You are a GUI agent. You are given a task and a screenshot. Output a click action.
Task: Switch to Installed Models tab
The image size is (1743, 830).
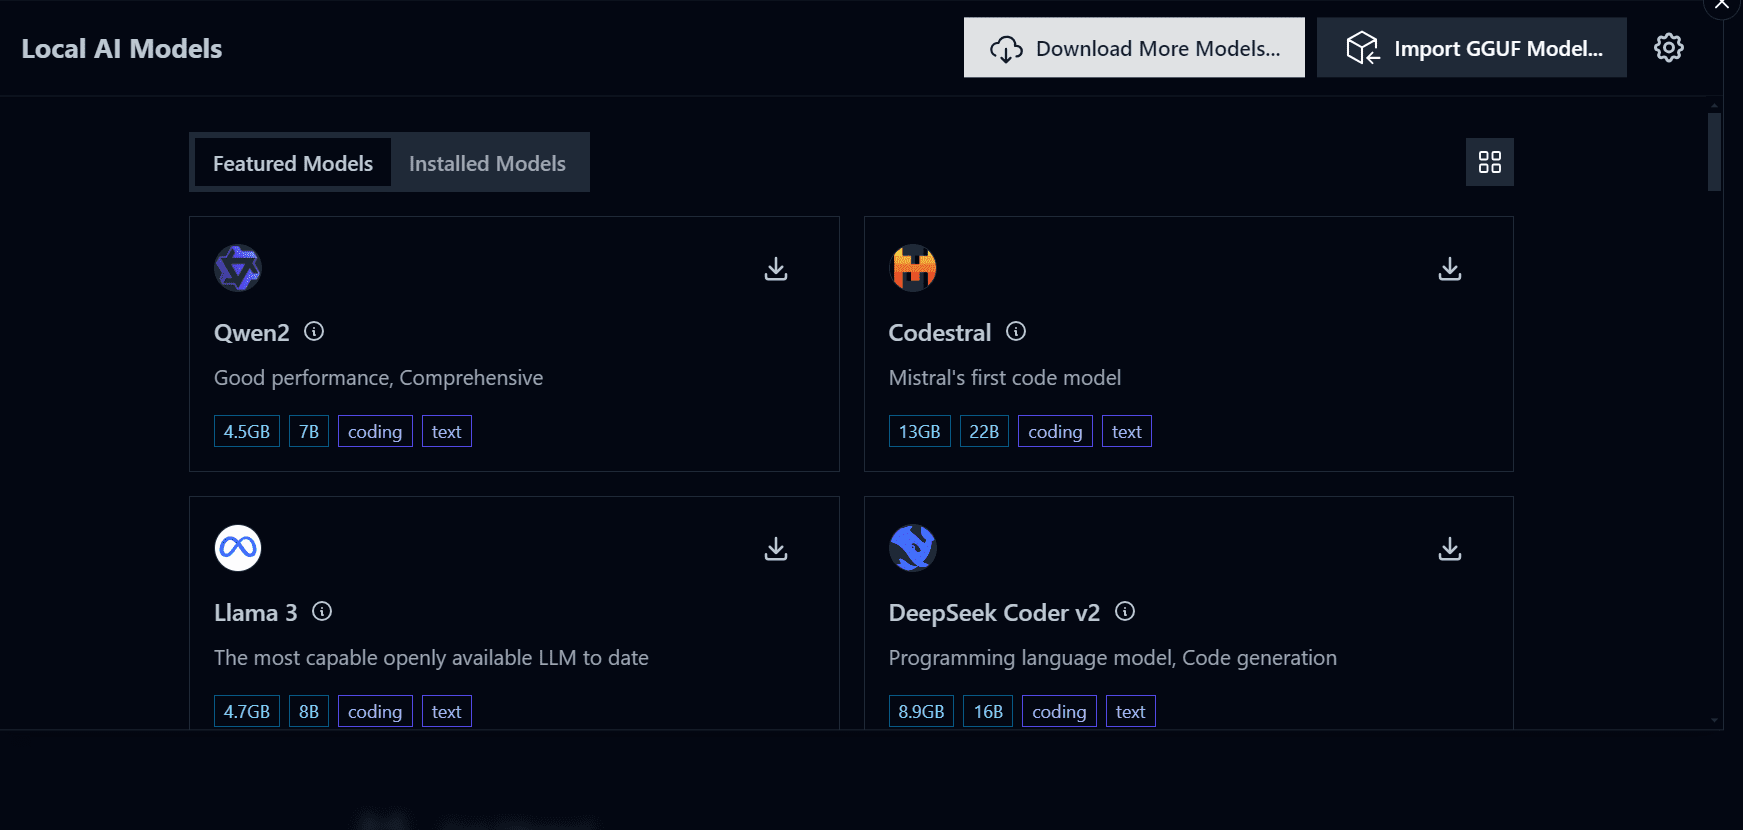click(487, 163)
